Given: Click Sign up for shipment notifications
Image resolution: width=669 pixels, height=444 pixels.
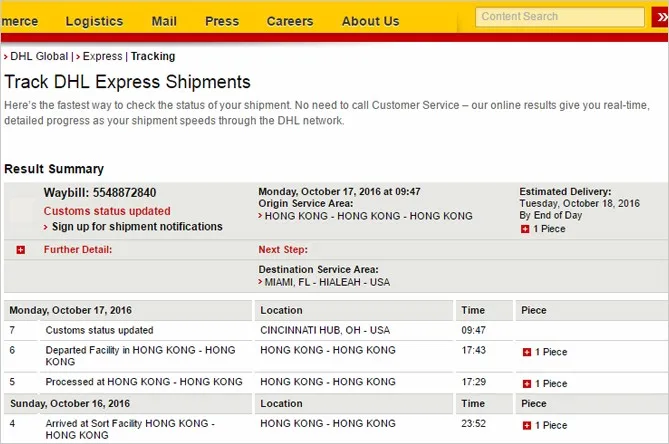Looking at the screenshot, I should 137,226.
